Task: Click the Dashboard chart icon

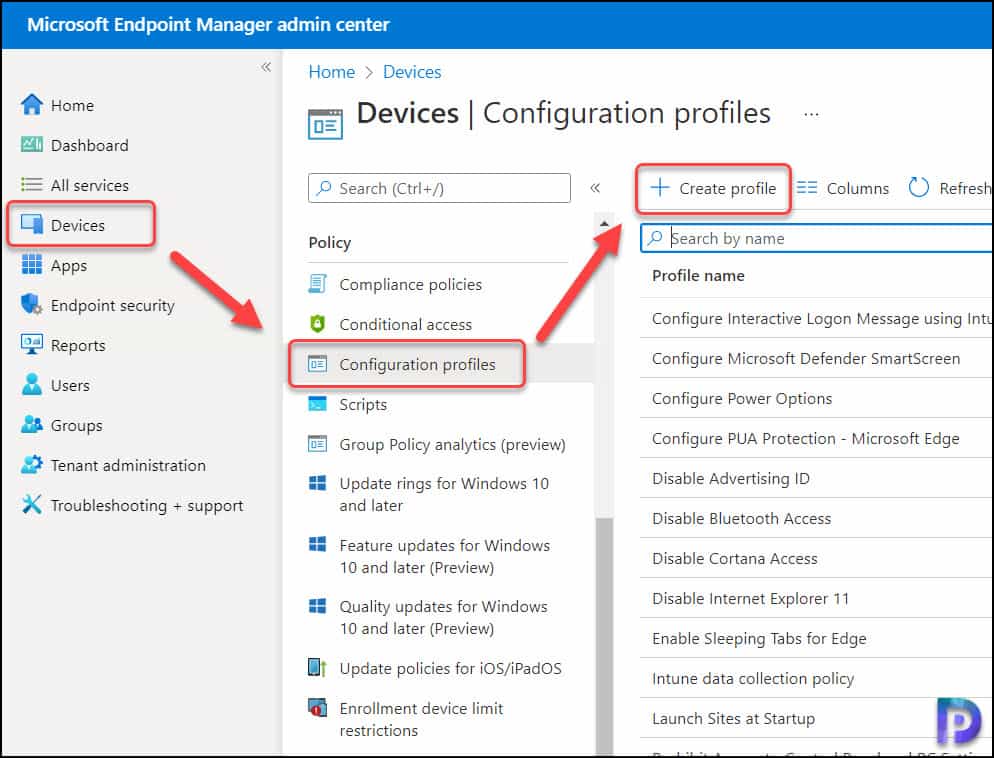Action: click(x=32, y=145)
